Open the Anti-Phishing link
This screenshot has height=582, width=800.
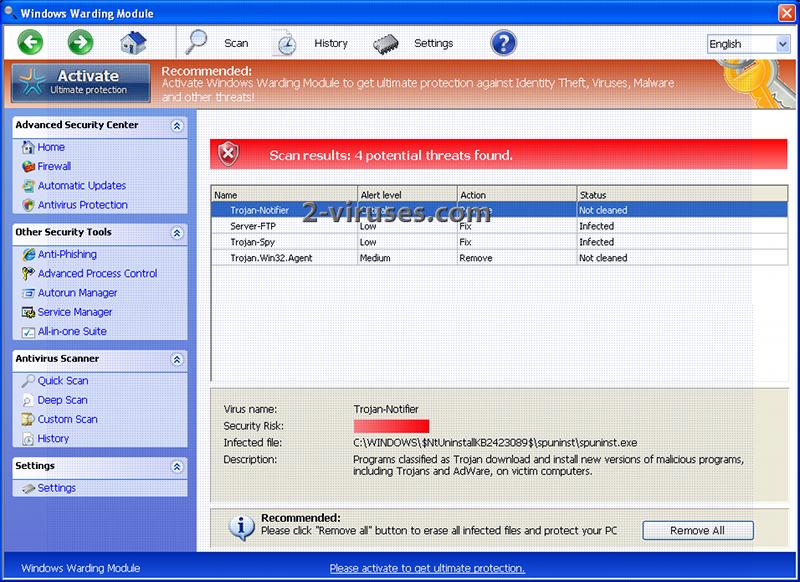pos(67,255)
